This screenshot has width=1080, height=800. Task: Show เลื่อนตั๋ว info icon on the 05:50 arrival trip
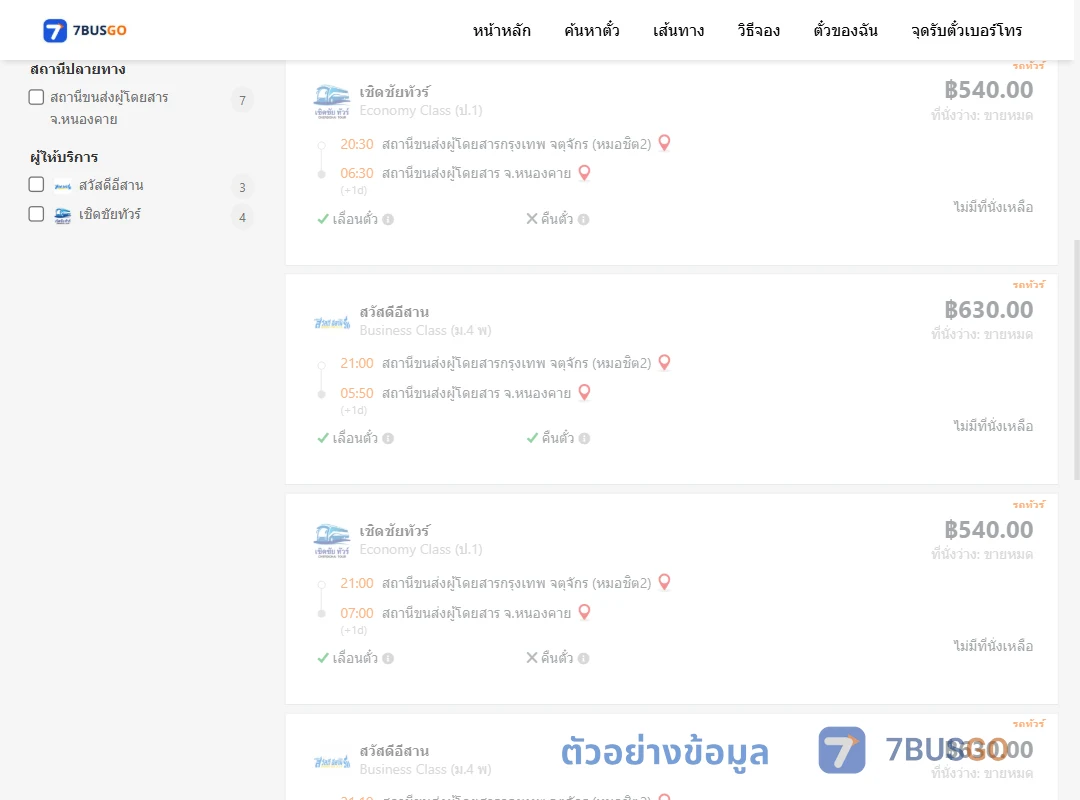(388, 438)
